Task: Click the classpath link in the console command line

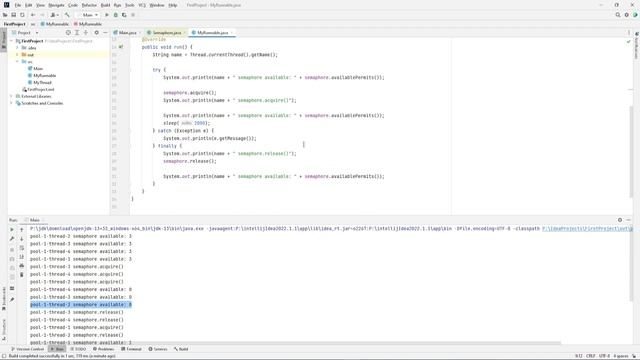Action: pos(587,229)
